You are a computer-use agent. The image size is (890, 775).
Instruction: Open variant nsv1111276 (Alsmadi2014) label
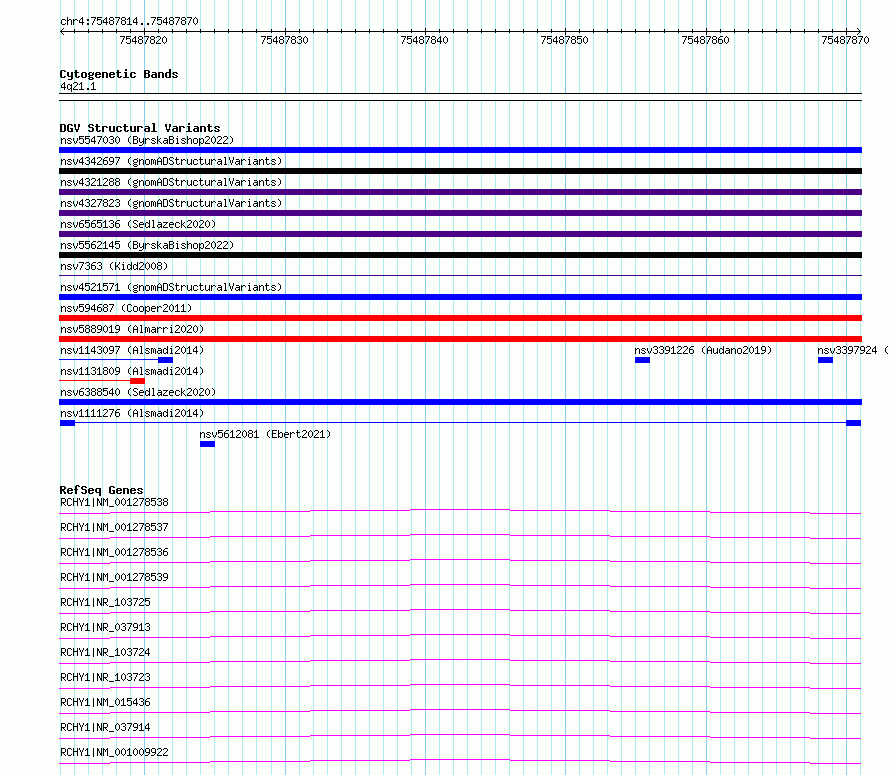click(x=132, y=413)
